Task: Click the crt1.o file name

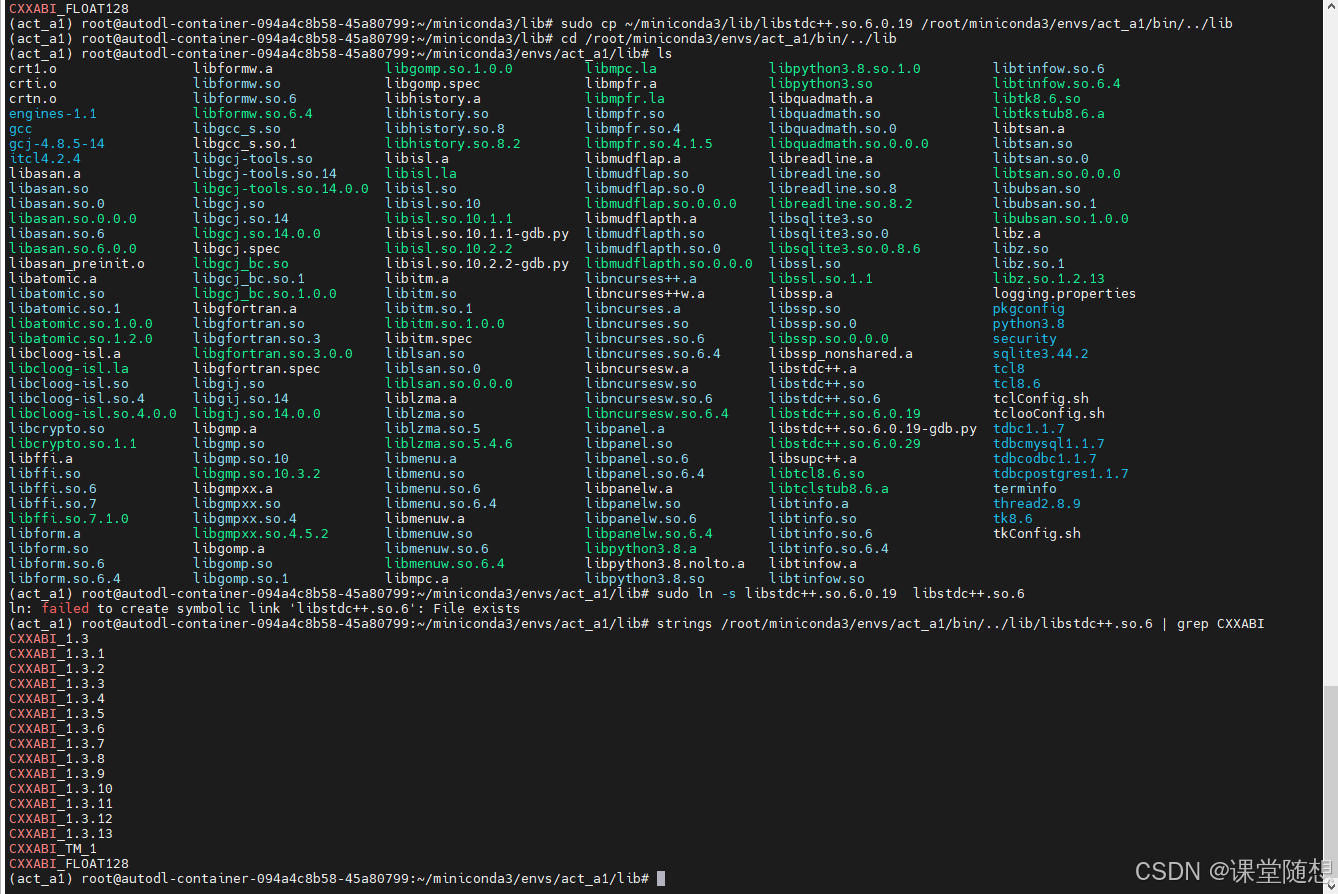Action: (x=33, y=68)
